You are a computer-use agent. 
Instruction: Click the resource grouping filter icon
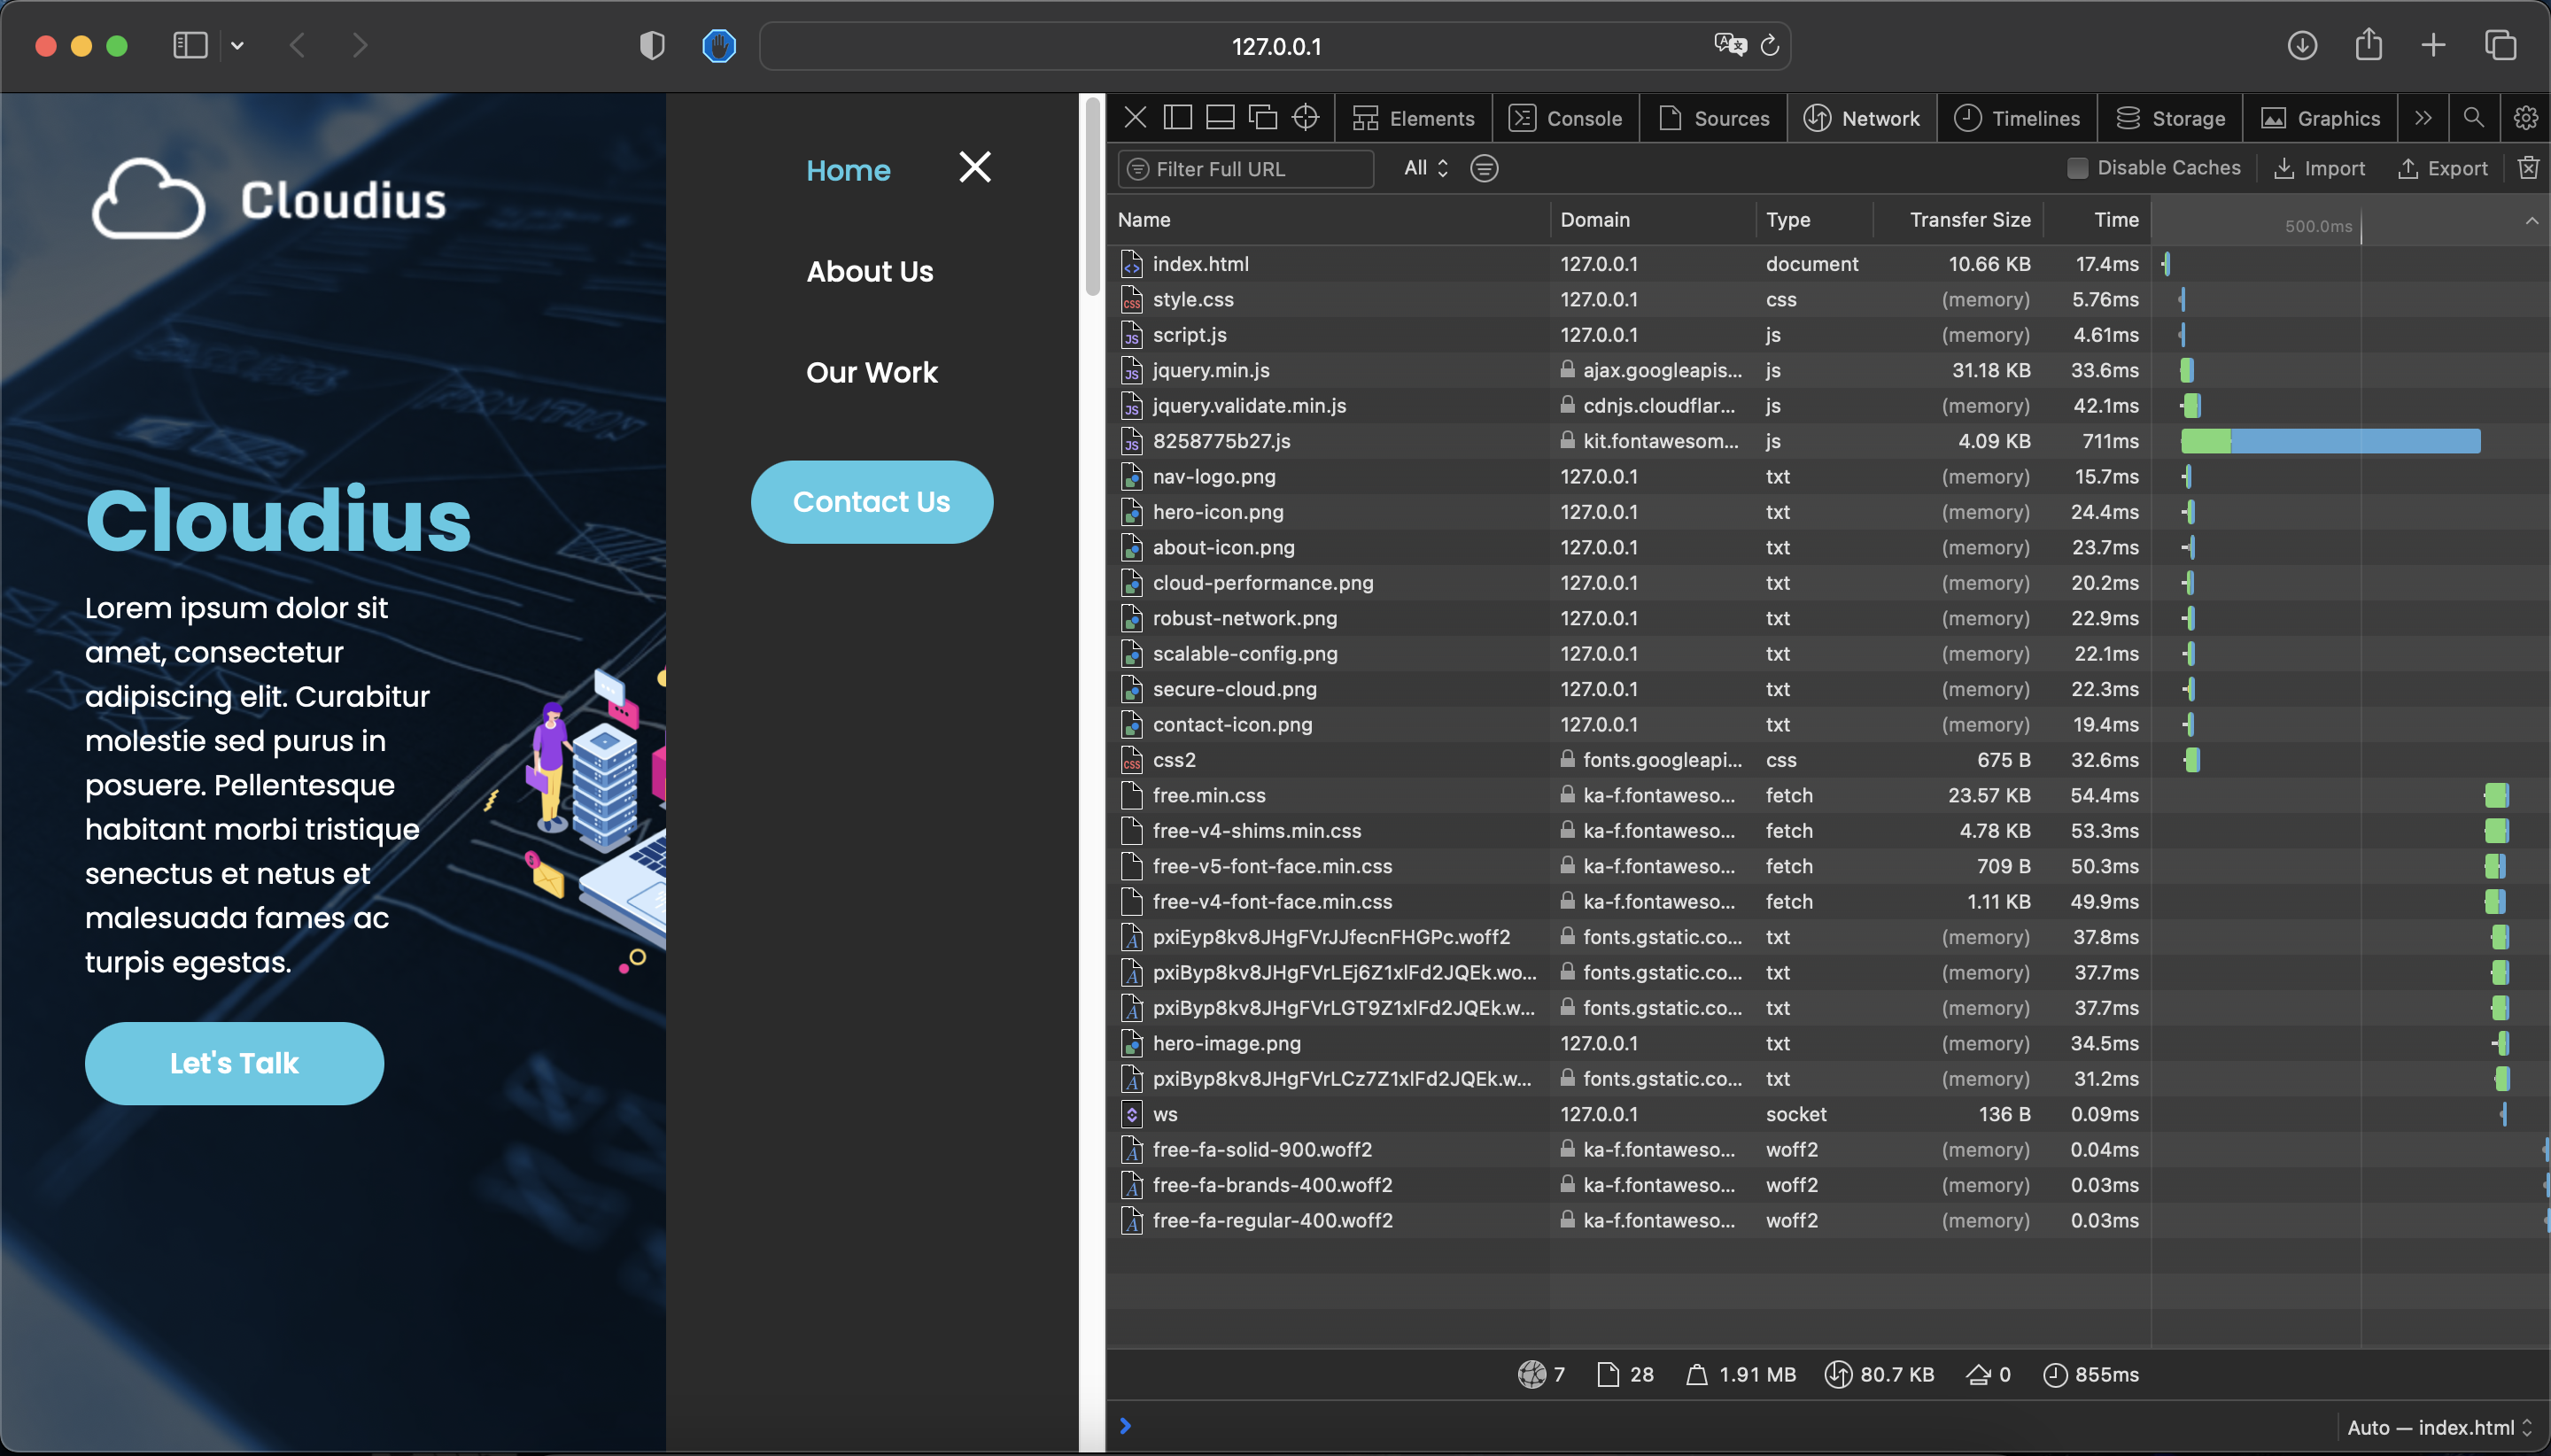(x=1484, y=168)
